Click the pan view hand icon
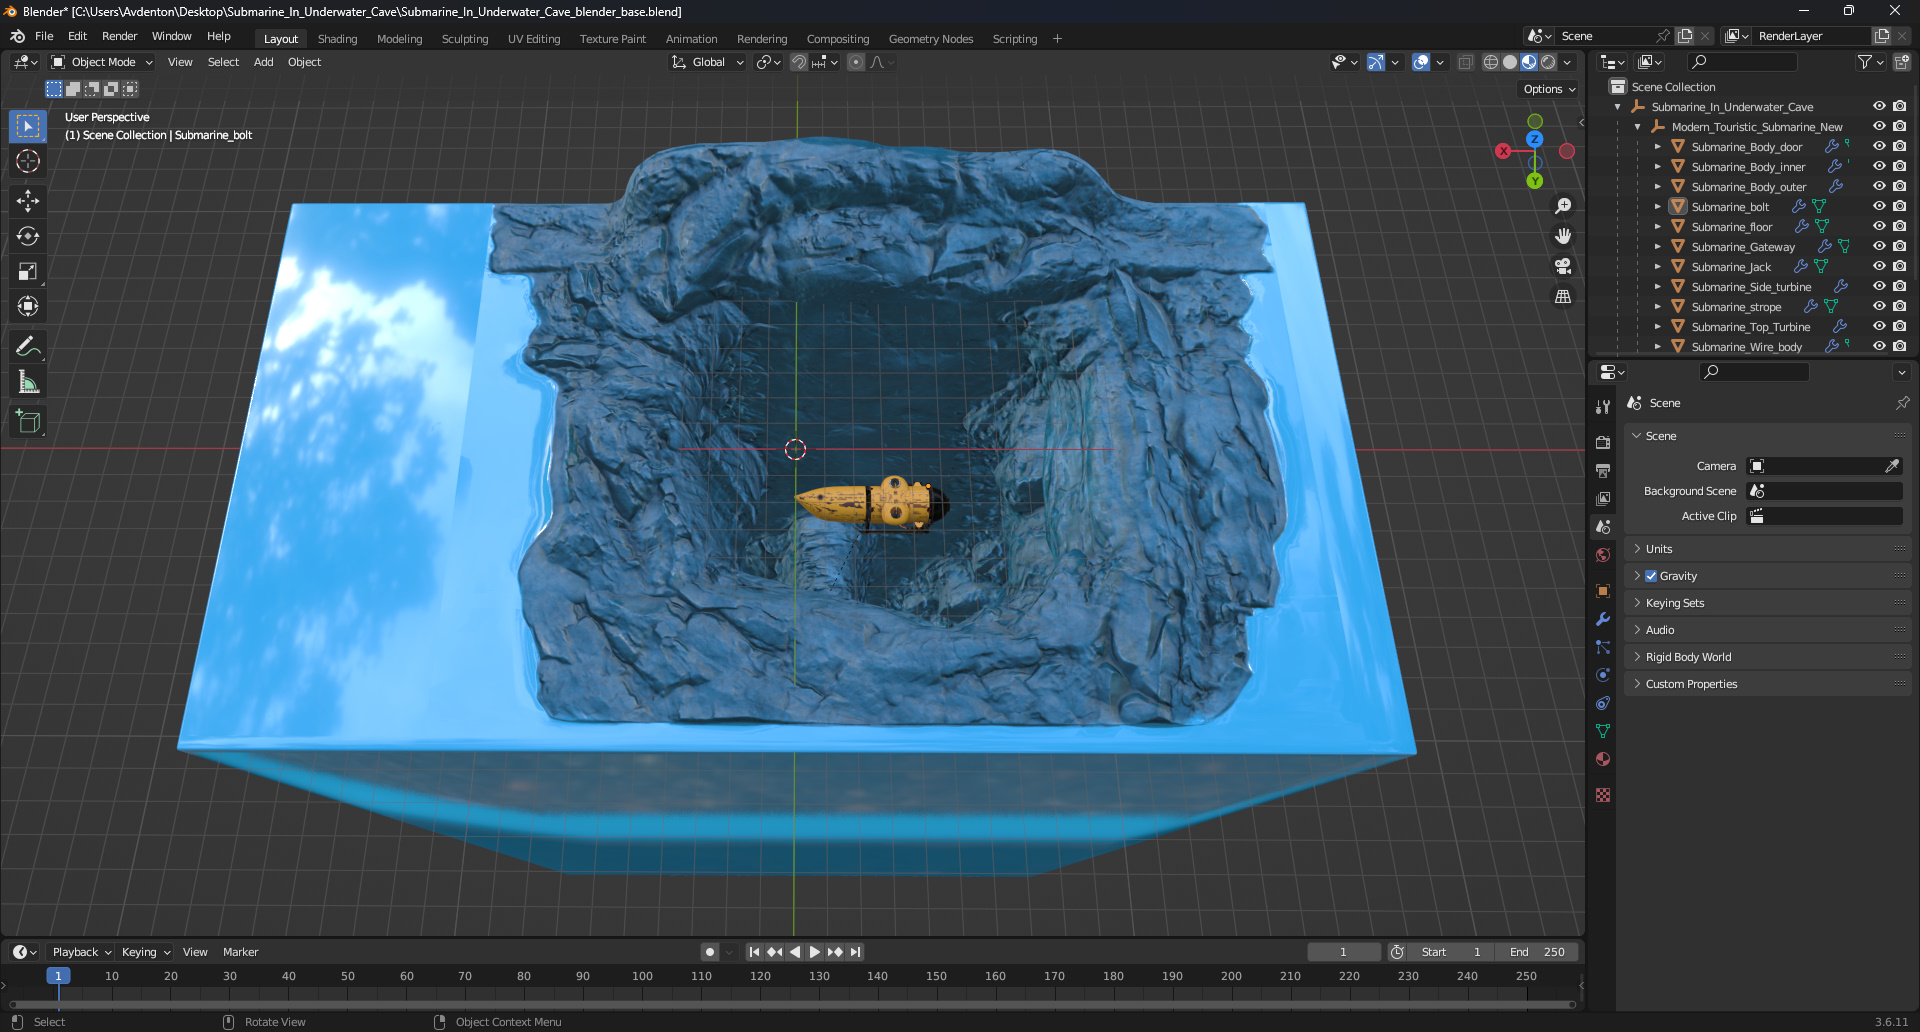 (x=1563, y=236)
